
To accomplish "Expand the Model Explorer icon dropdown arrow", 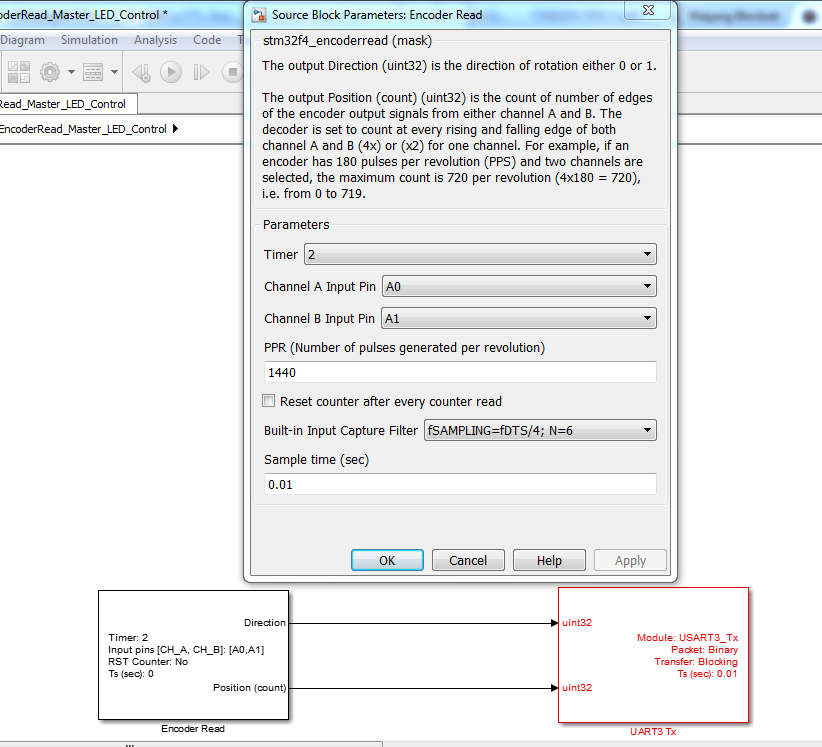I will coord(114,72).
